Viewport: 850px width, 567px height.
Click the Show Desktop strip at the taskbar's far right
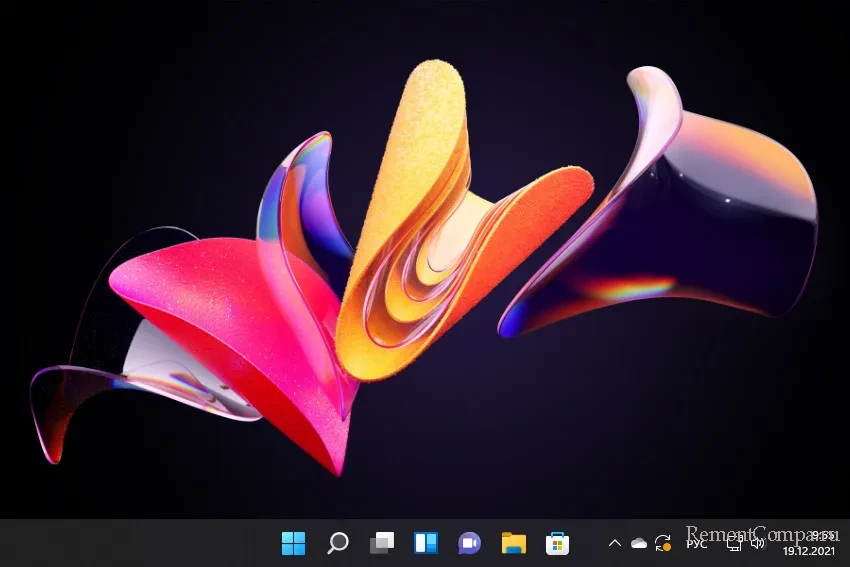pyautogui.click(x=846, y=543)
